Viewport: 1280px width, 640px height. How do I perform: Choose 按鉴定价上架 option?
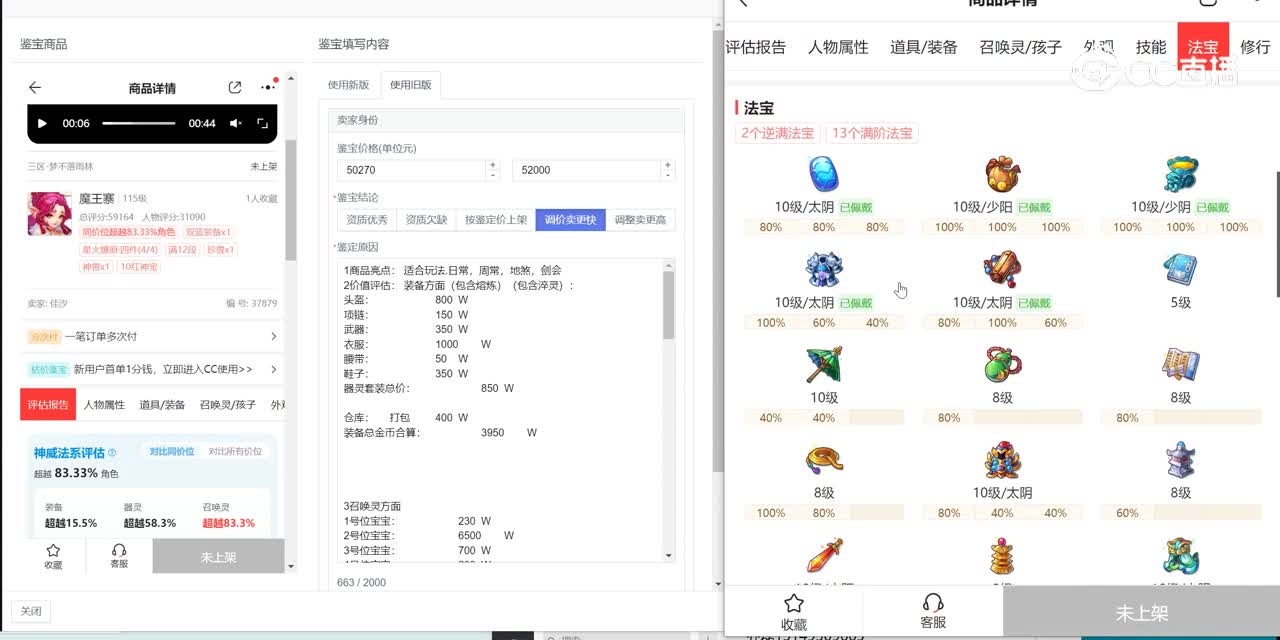(495, 220)
